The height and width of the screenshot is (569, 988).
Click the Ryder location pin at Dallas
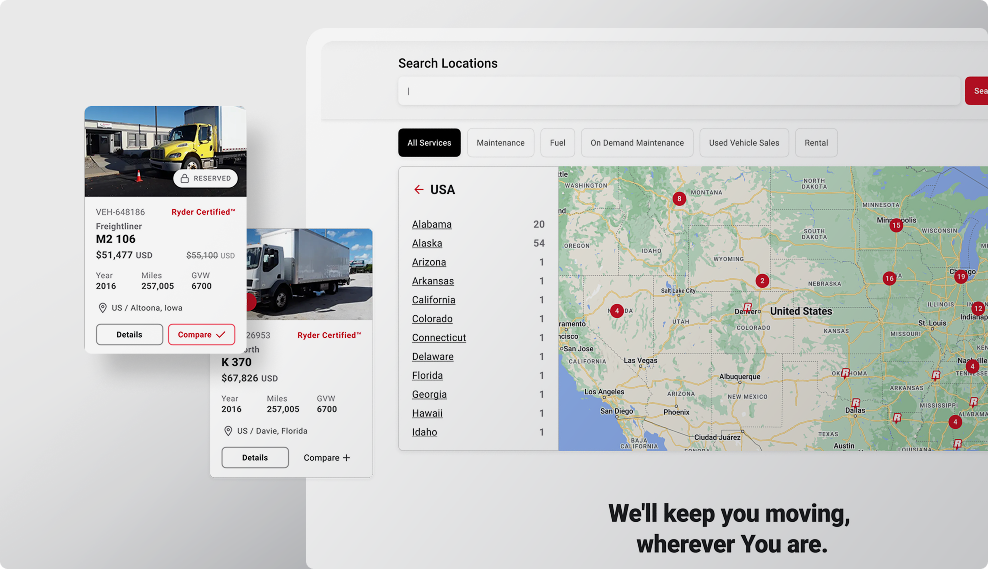pyautogui.click(x=856, y=403)
